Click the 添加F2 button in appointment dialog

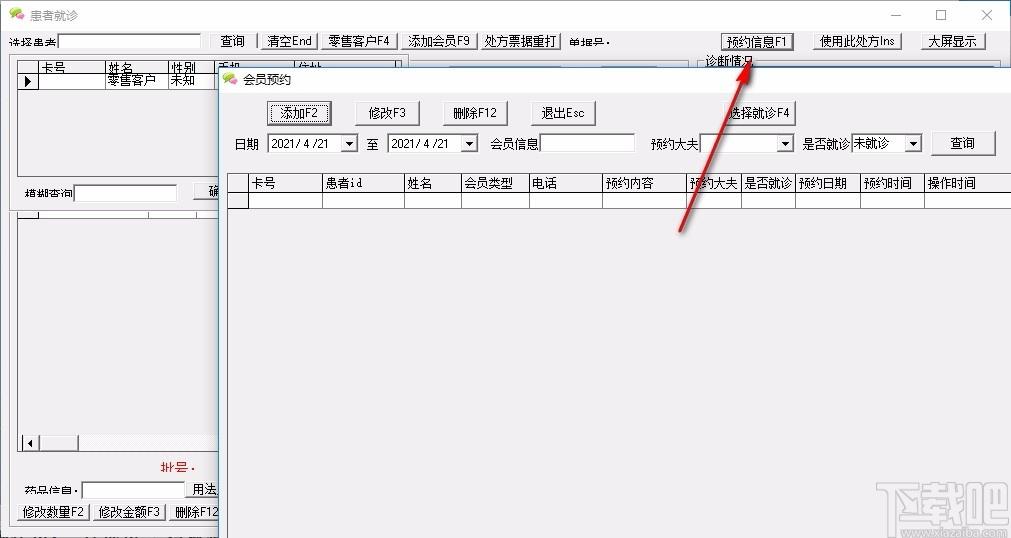(298, 113)
